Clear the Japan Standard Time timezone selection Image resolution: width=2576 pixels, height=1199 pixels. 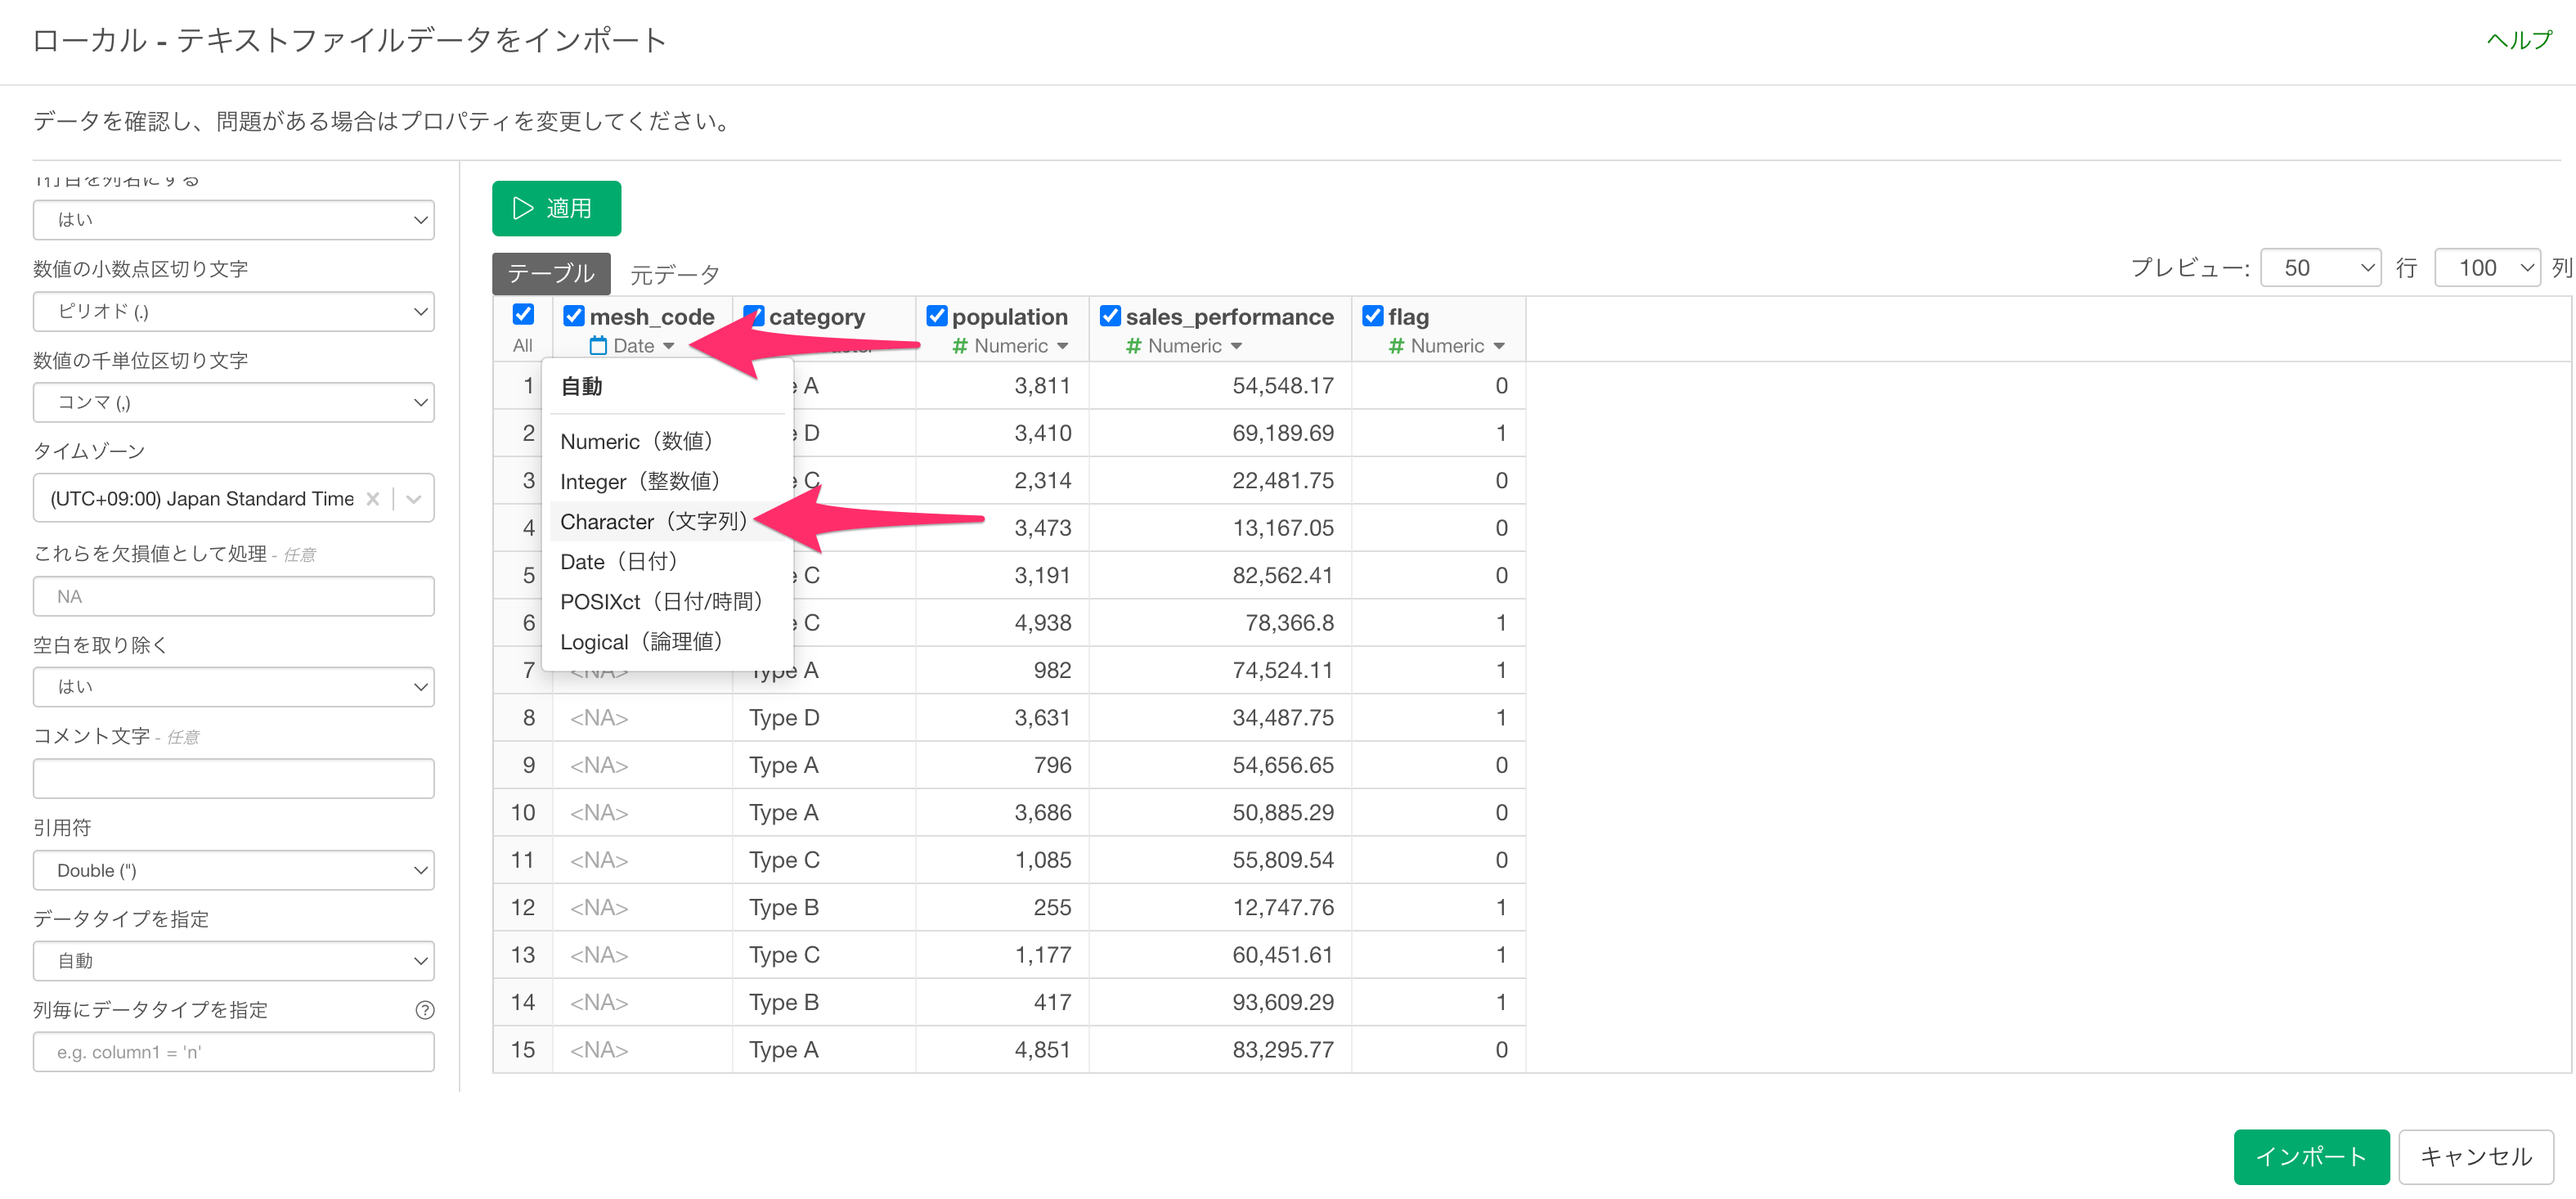tap(373, 499)
